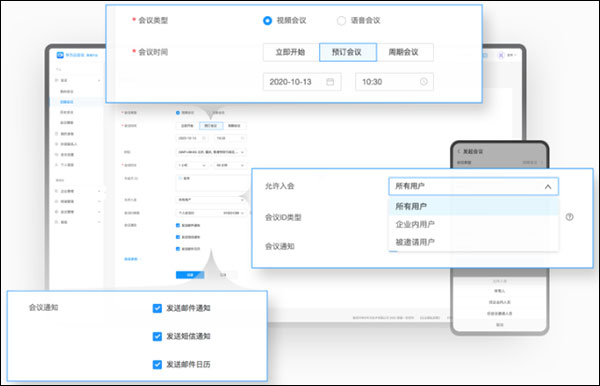Choose the 预订会议 option
The width and height of the screenshot is (600, 386).
348,52
